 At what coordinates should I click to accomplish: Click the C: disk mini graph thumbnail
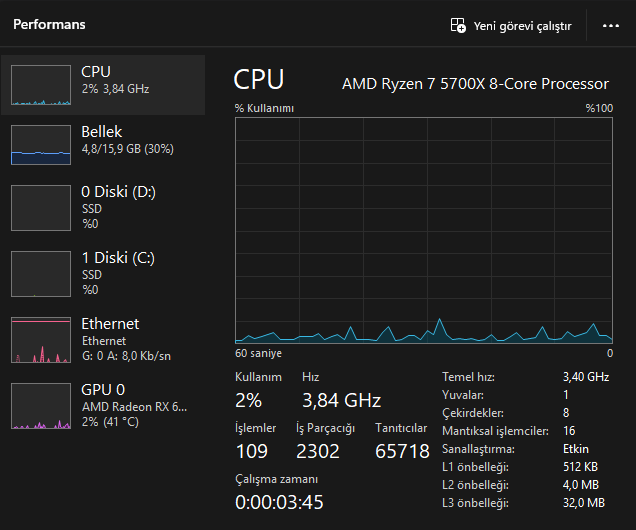click(x=41, y=274)
